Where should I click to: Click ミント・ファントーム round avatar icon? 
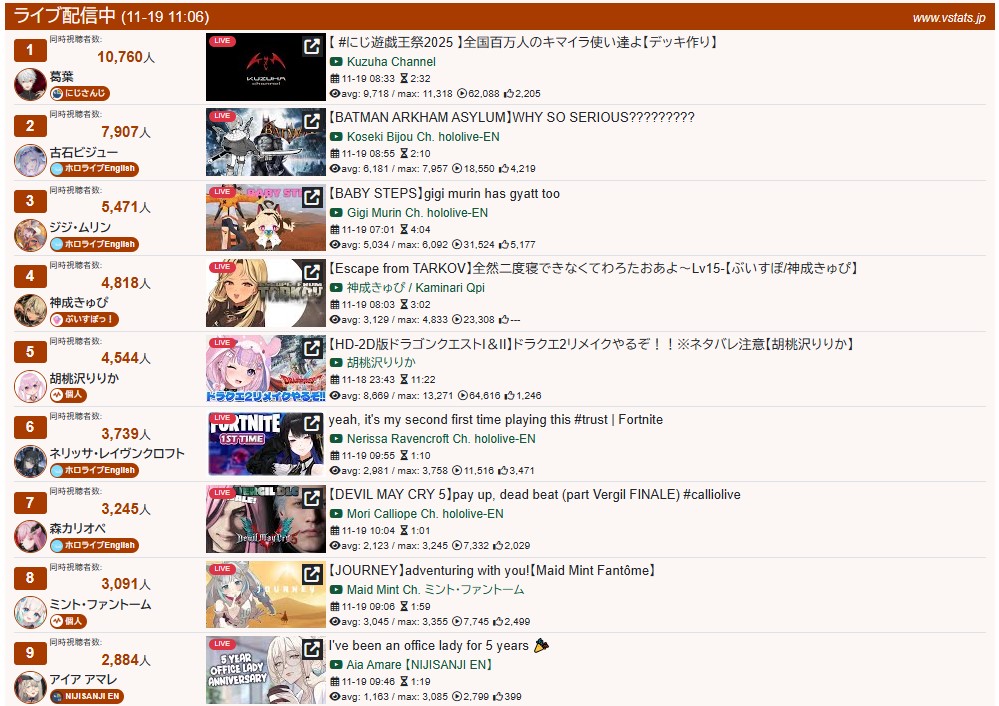30,612
